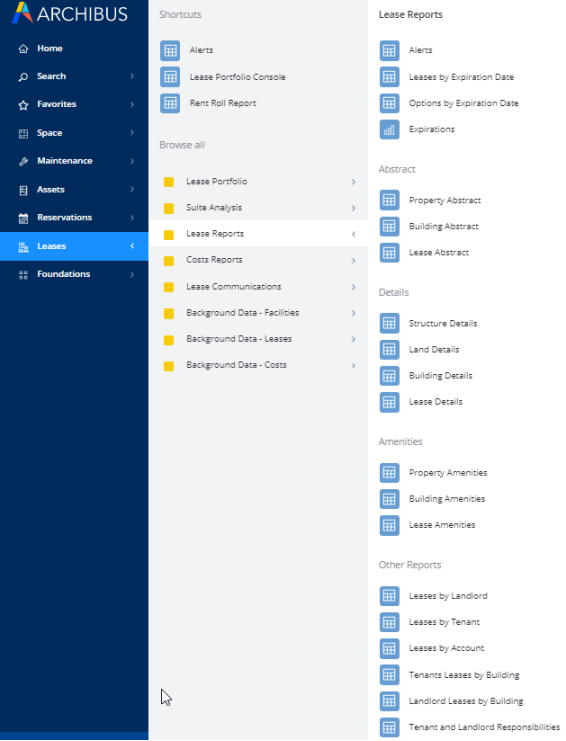566x741 pixels.
Task: Click the Foundations four-squares icon
Action: click(23, 275)
